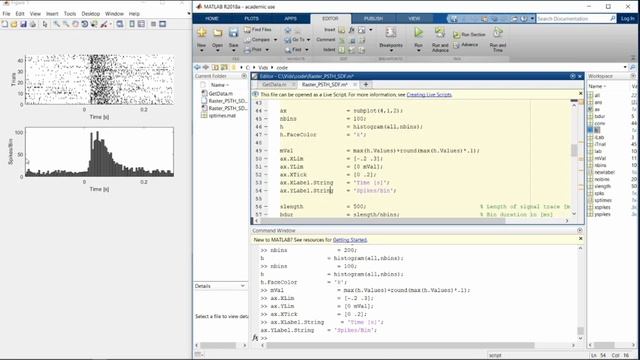Toggle breakpoint dash on editor line 46
The image size is (640, 360).
point(266,127)
